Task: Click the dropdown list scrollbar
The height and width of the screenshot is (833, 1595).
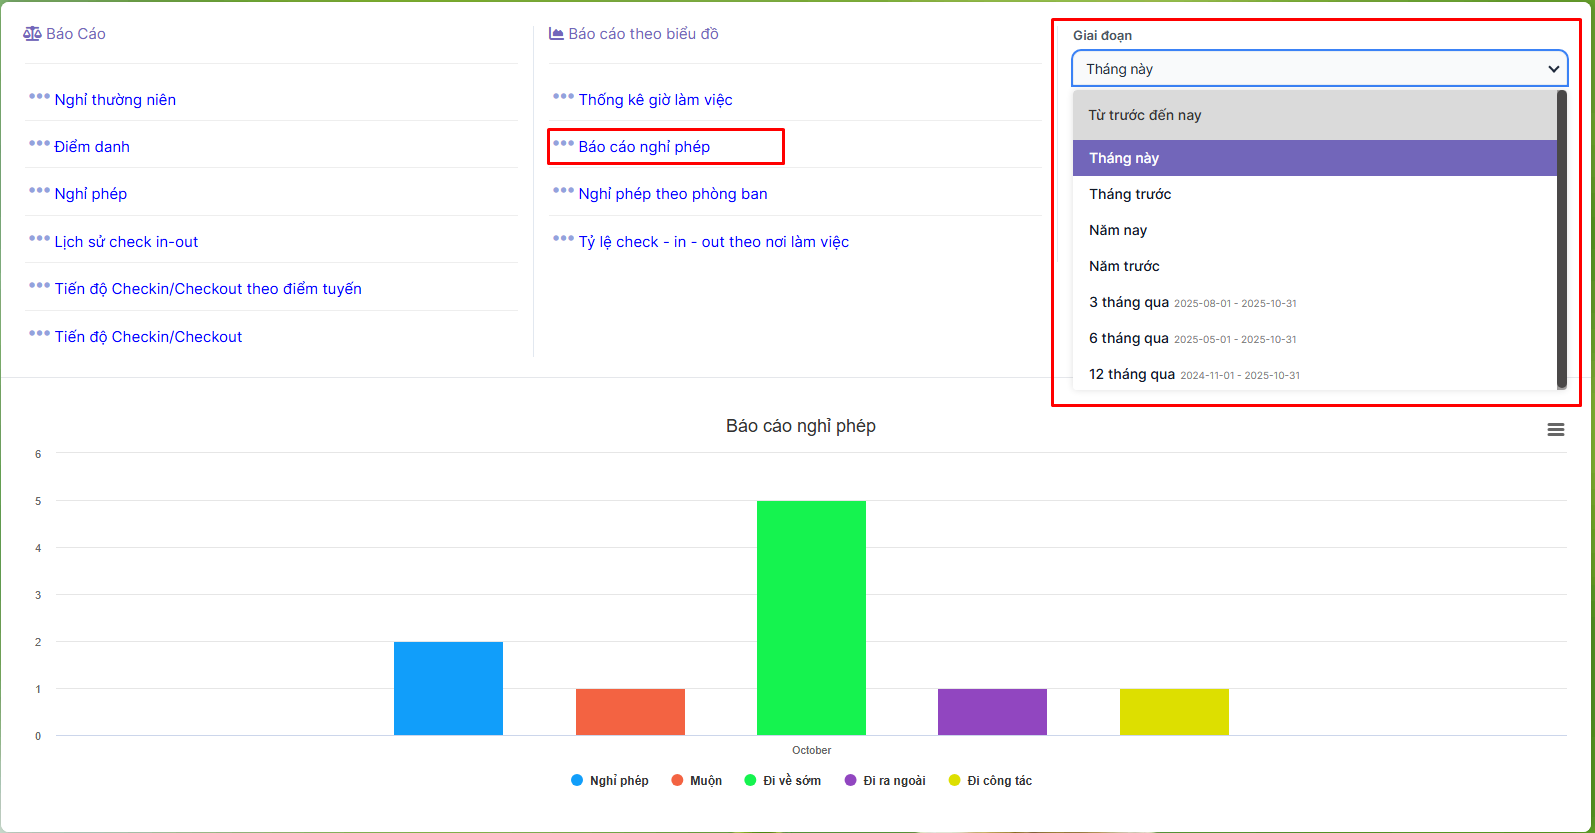Action: [1561, 240]
